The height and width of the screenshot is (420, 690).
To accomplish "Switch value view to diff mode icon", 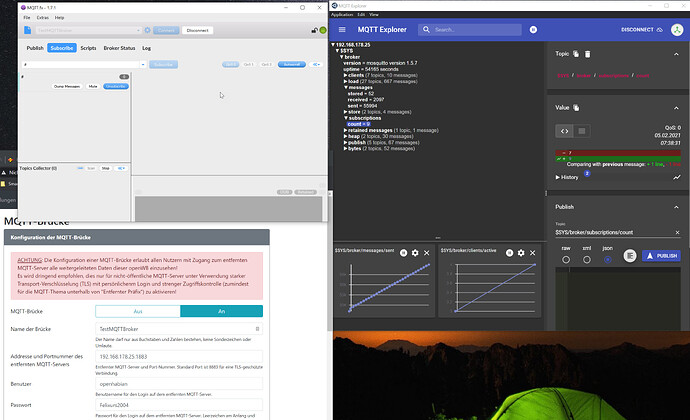I will click(565, 131).
